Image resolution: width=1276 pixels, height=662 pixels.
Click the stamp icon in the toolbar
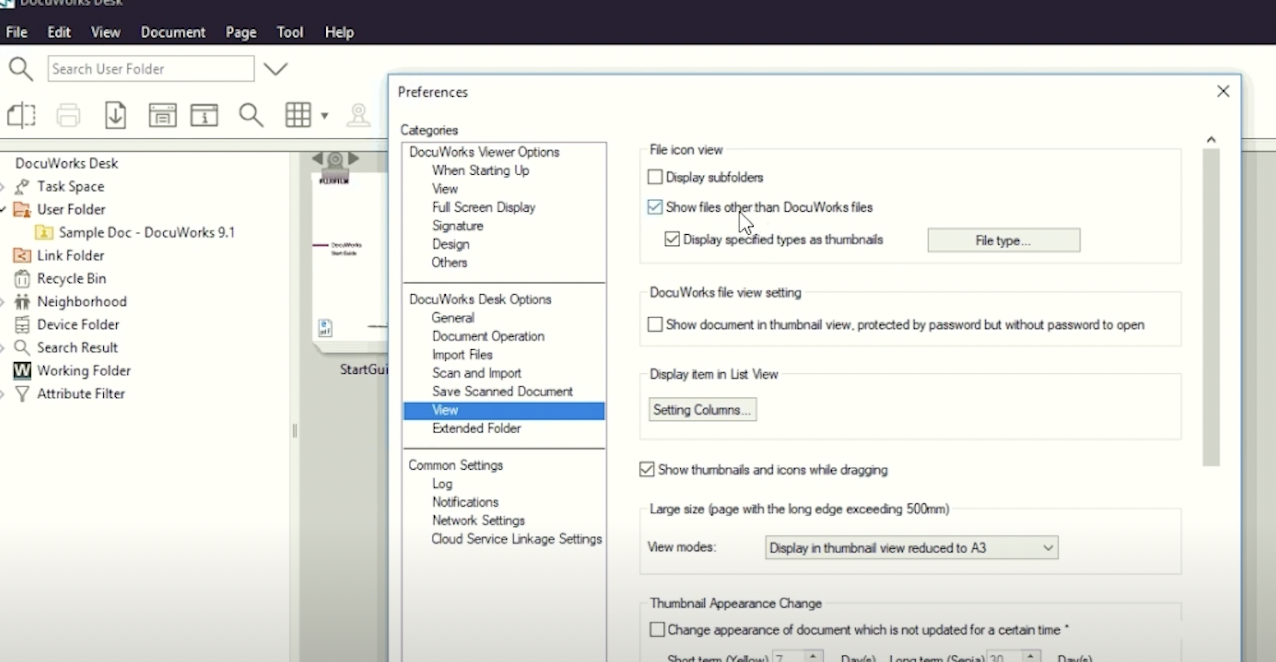[x=358, y=116]
